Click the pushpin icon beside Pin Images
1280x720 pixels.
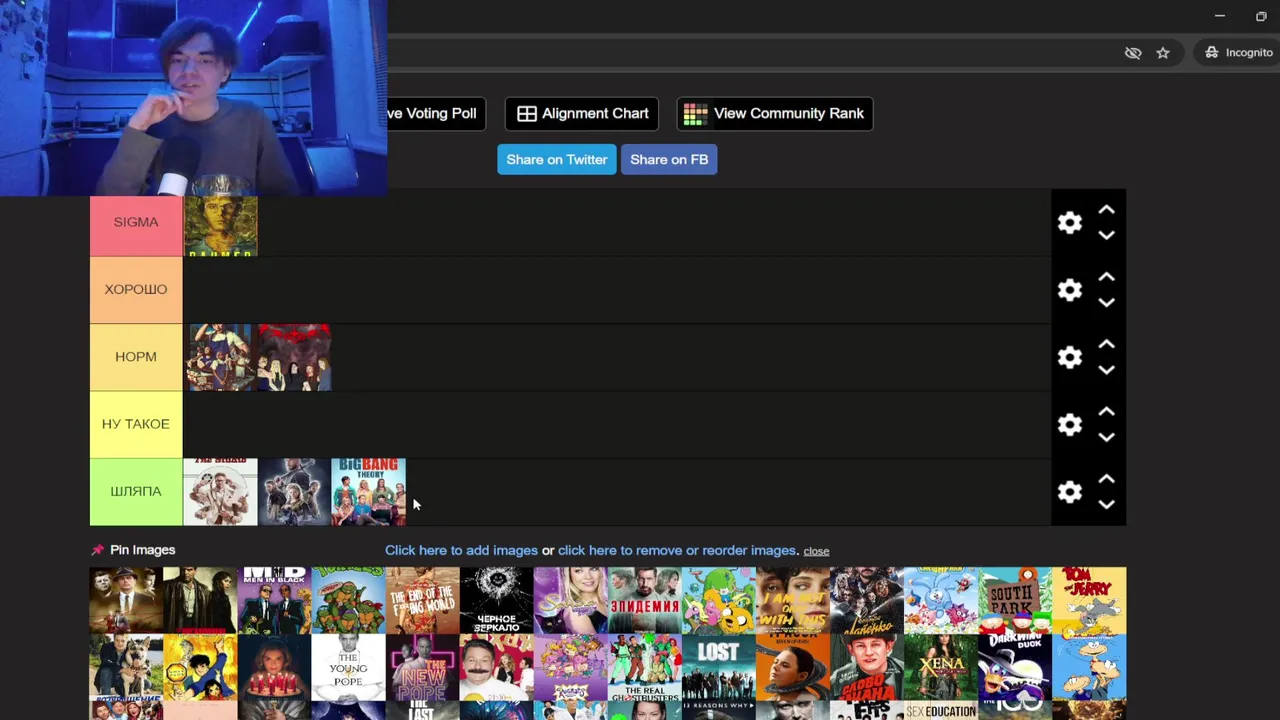click(x=97, y=550)
